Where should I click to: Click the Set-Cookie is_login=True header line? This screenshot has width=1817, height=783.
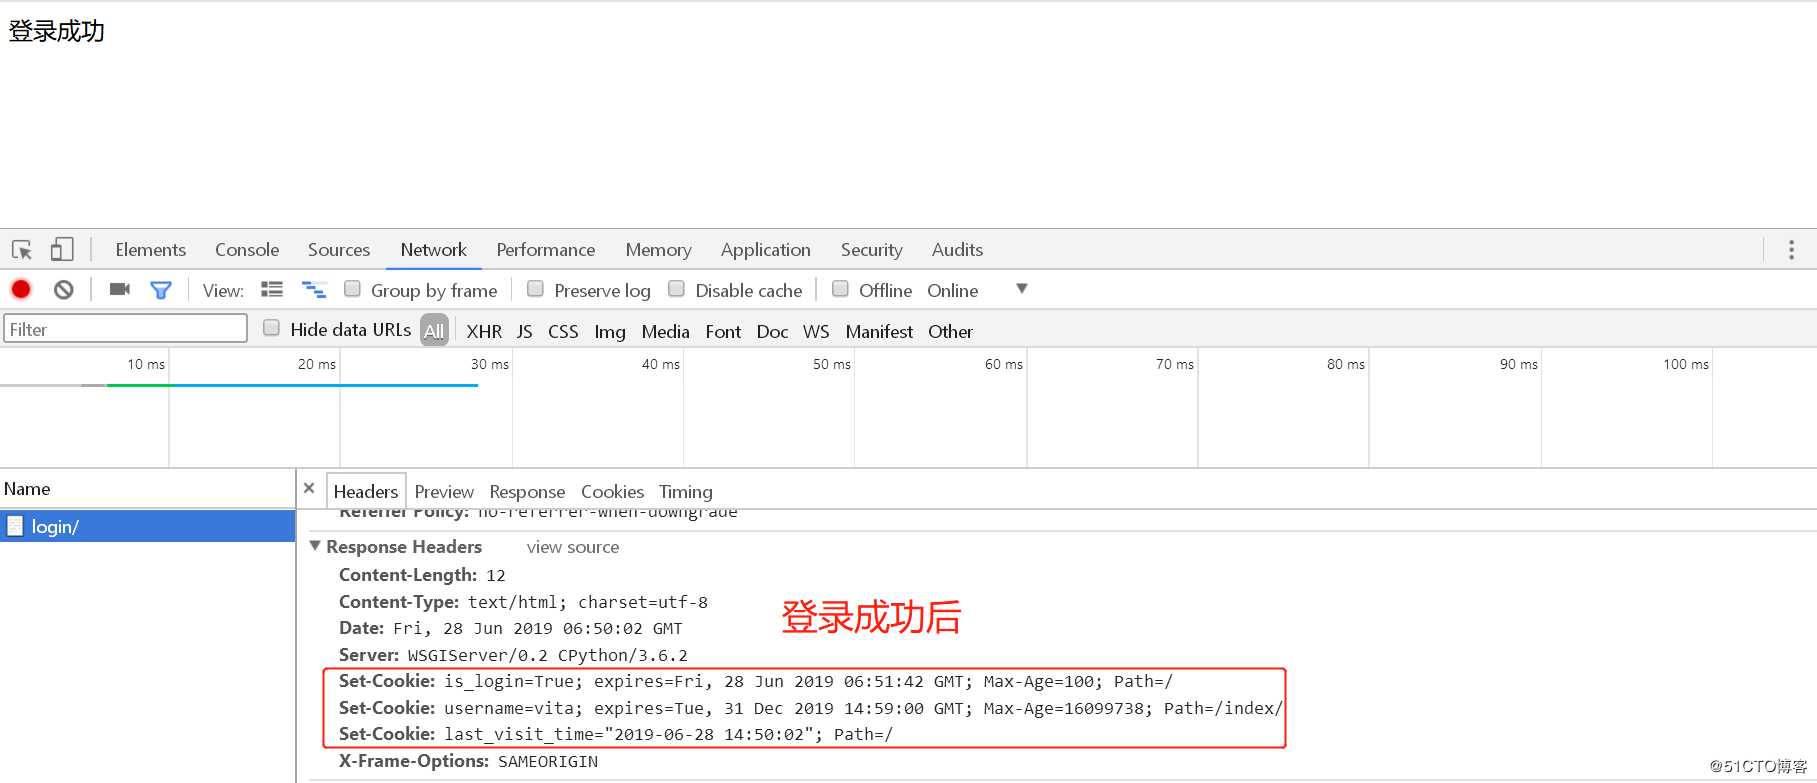756,682
